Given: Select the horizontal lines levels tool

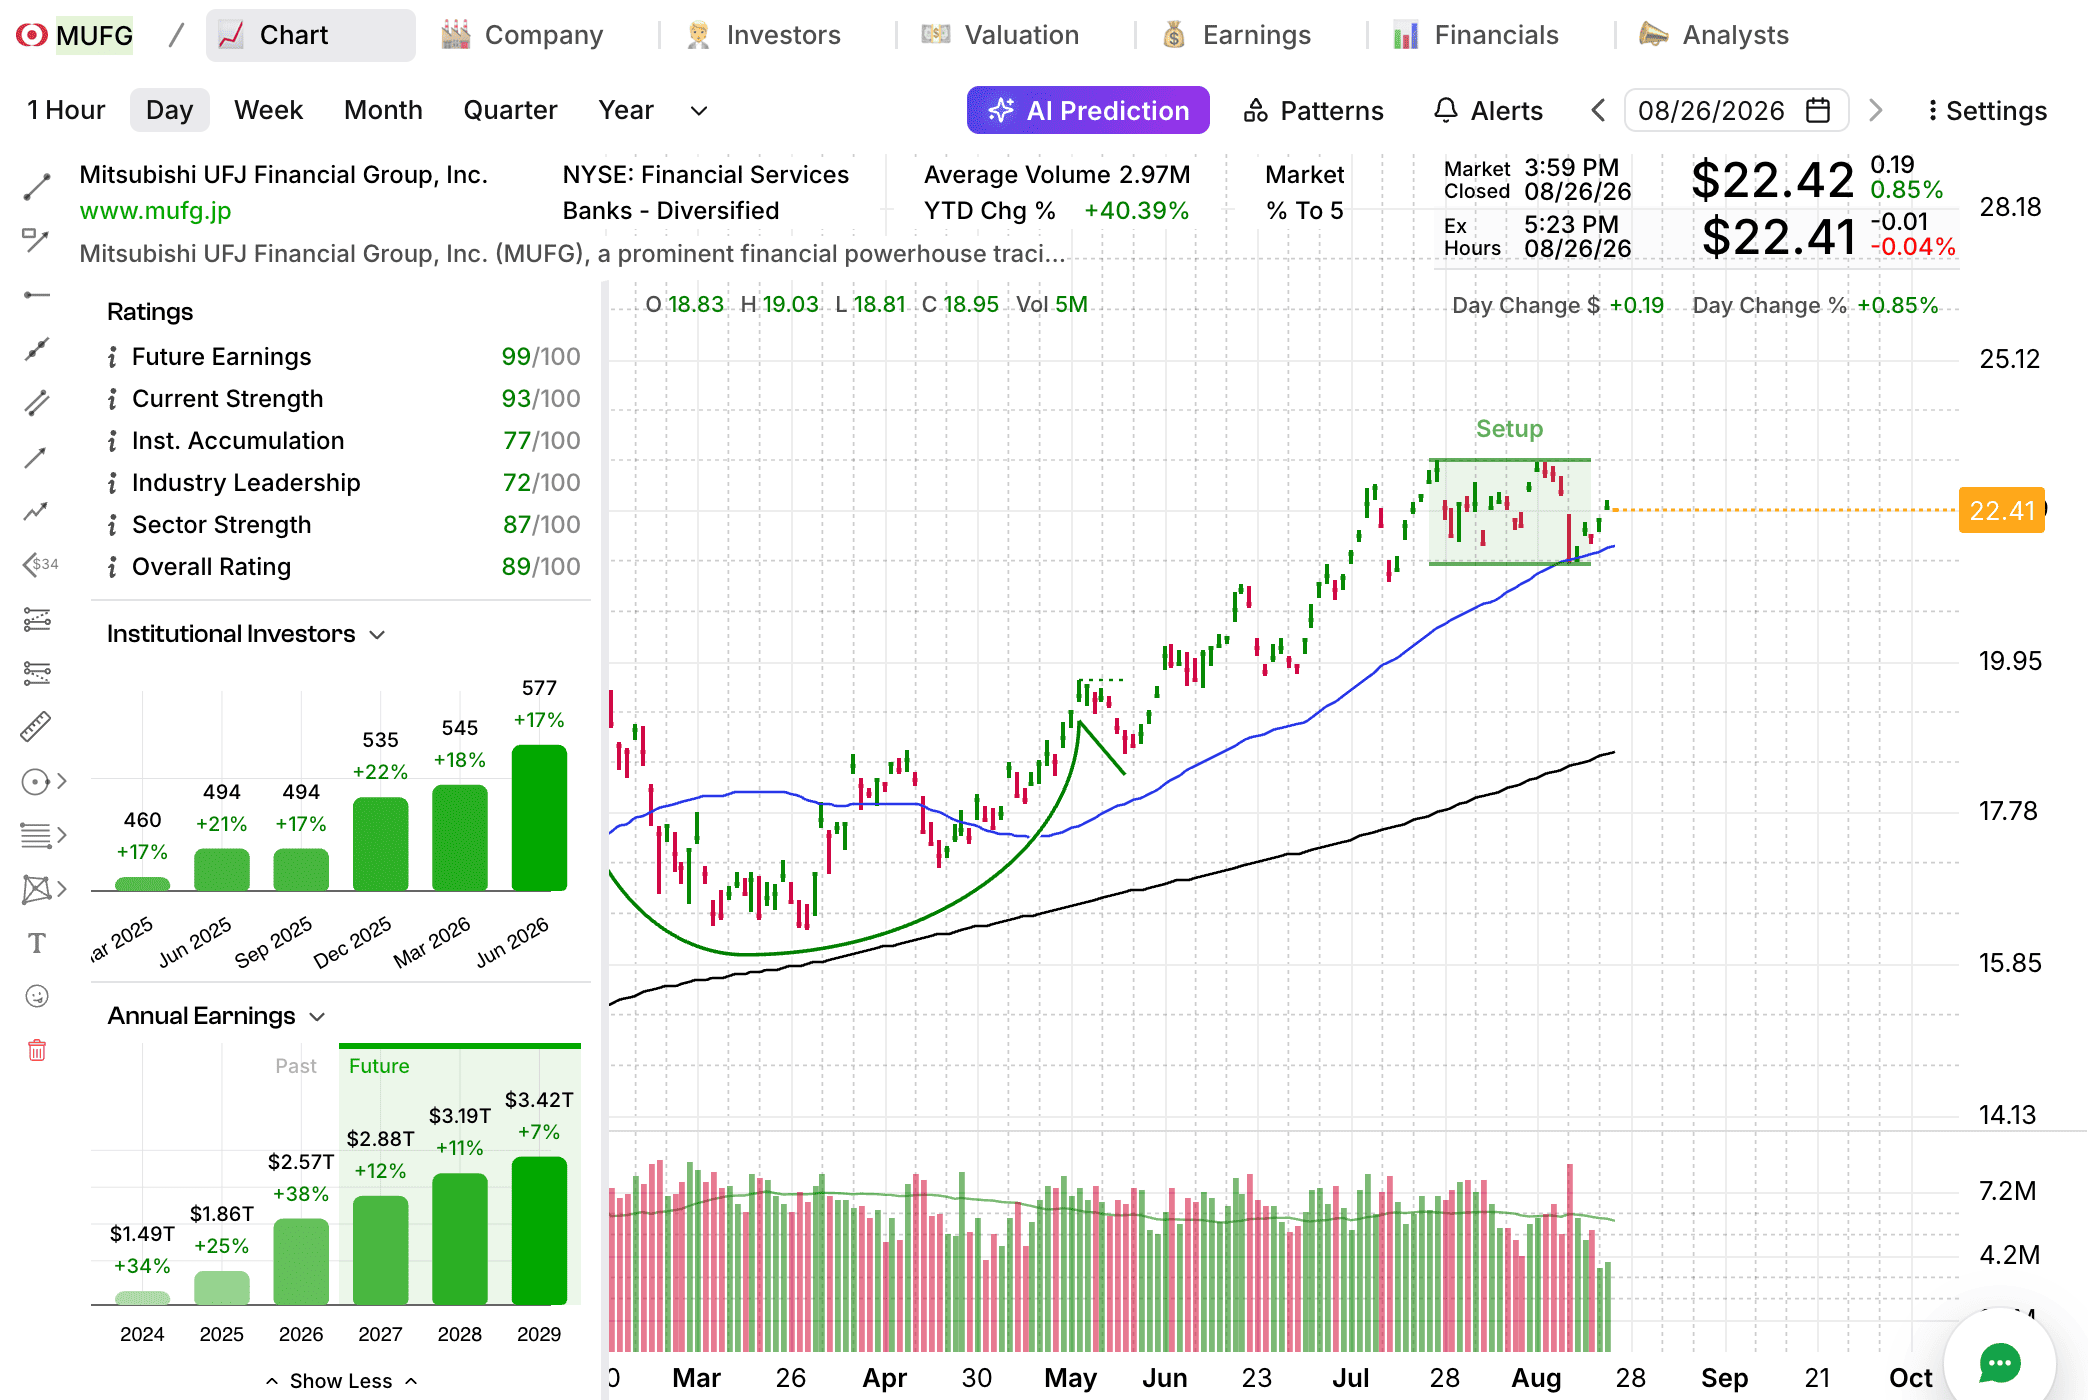Looking at the screenshot, I should (35, 835).
